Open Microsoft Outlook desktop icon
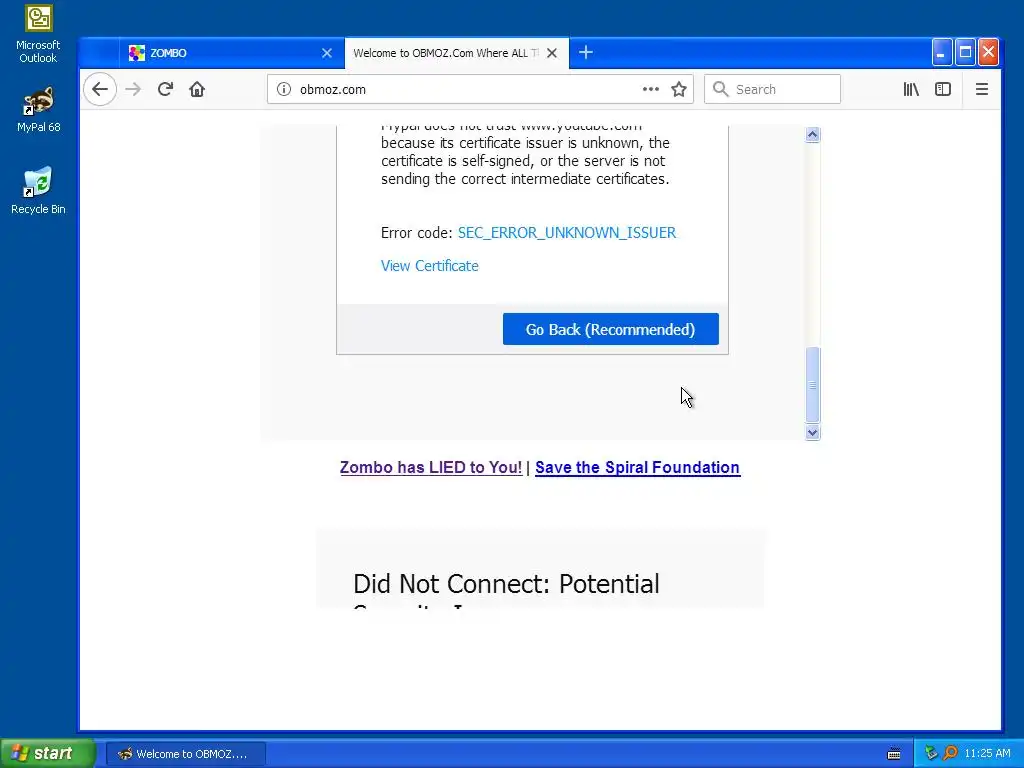The image size is (1024, 768). click(x=38, y=34)
